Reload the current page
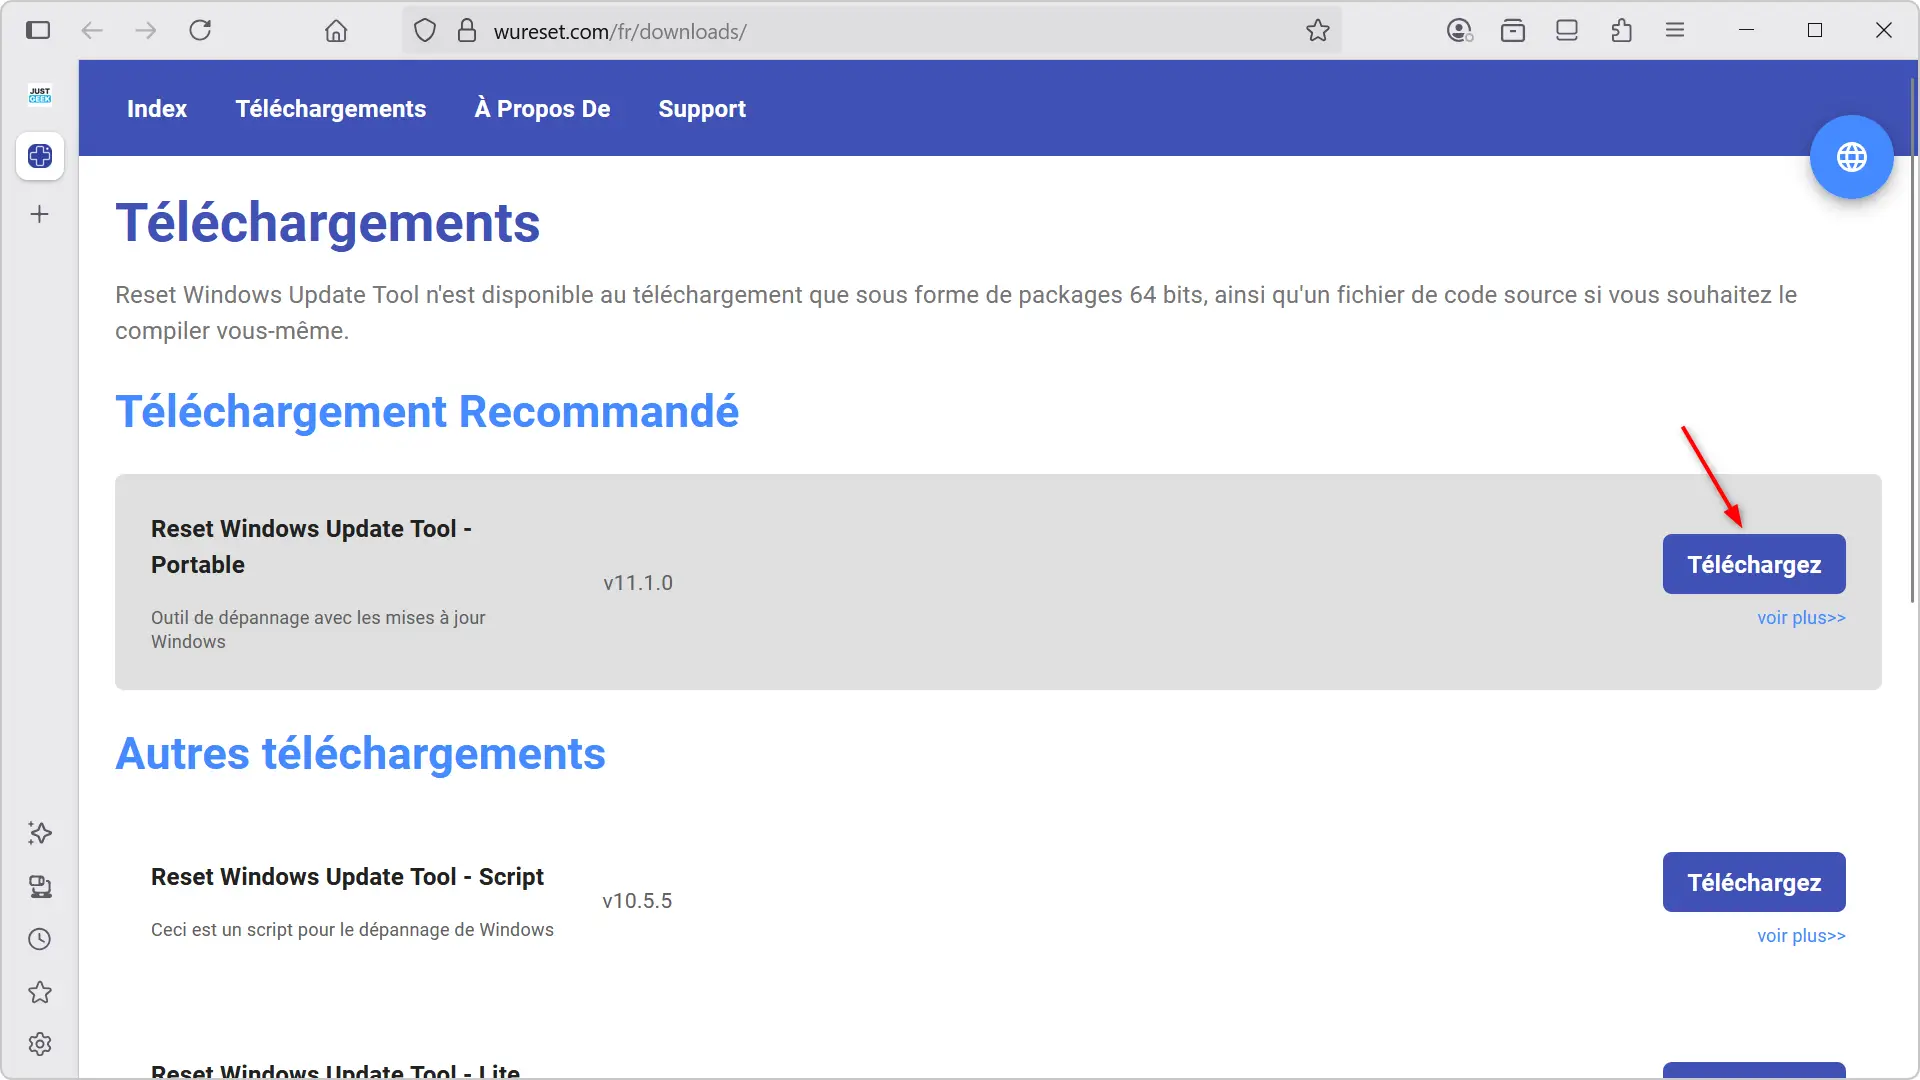The height and width of the screenshot is (1080, 1920). 200,30
